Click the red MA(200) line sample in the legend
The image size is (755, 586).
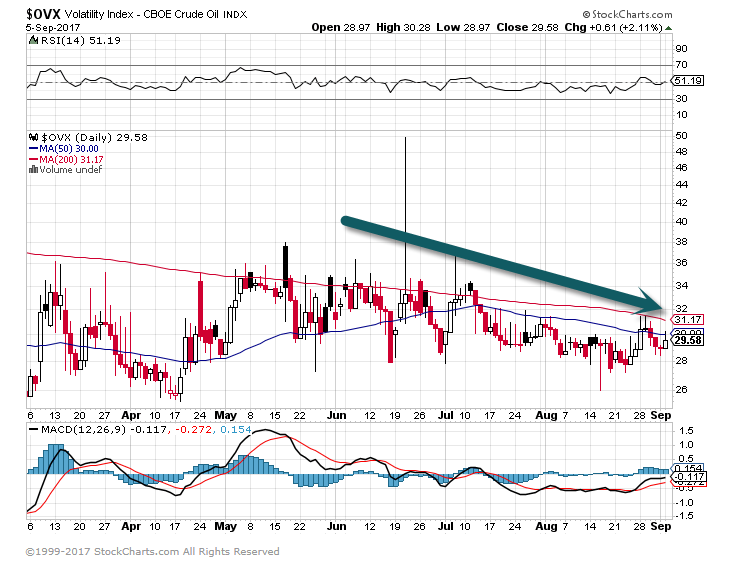tap(34, 159)
